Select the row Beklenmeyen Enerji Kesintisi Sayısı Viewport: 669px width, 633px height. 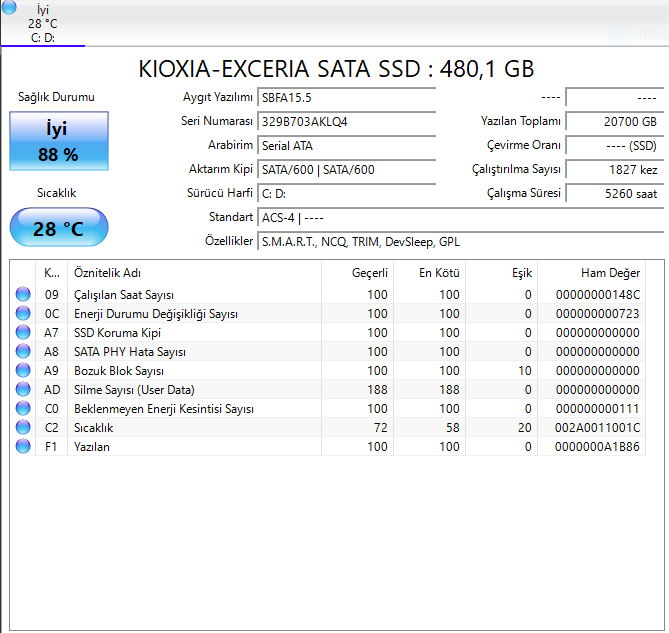click(328, 409)
